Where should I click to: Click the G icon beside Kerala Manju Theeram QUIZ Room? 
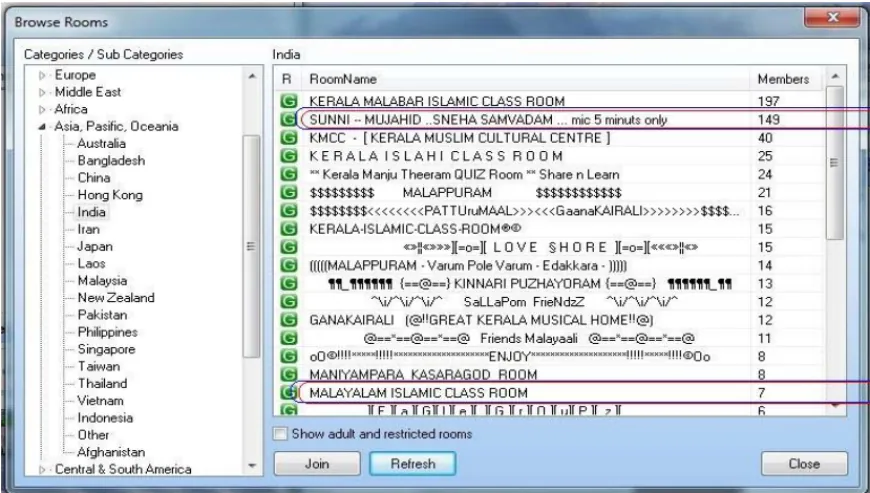pyautogui.click(x=288, y=174)
